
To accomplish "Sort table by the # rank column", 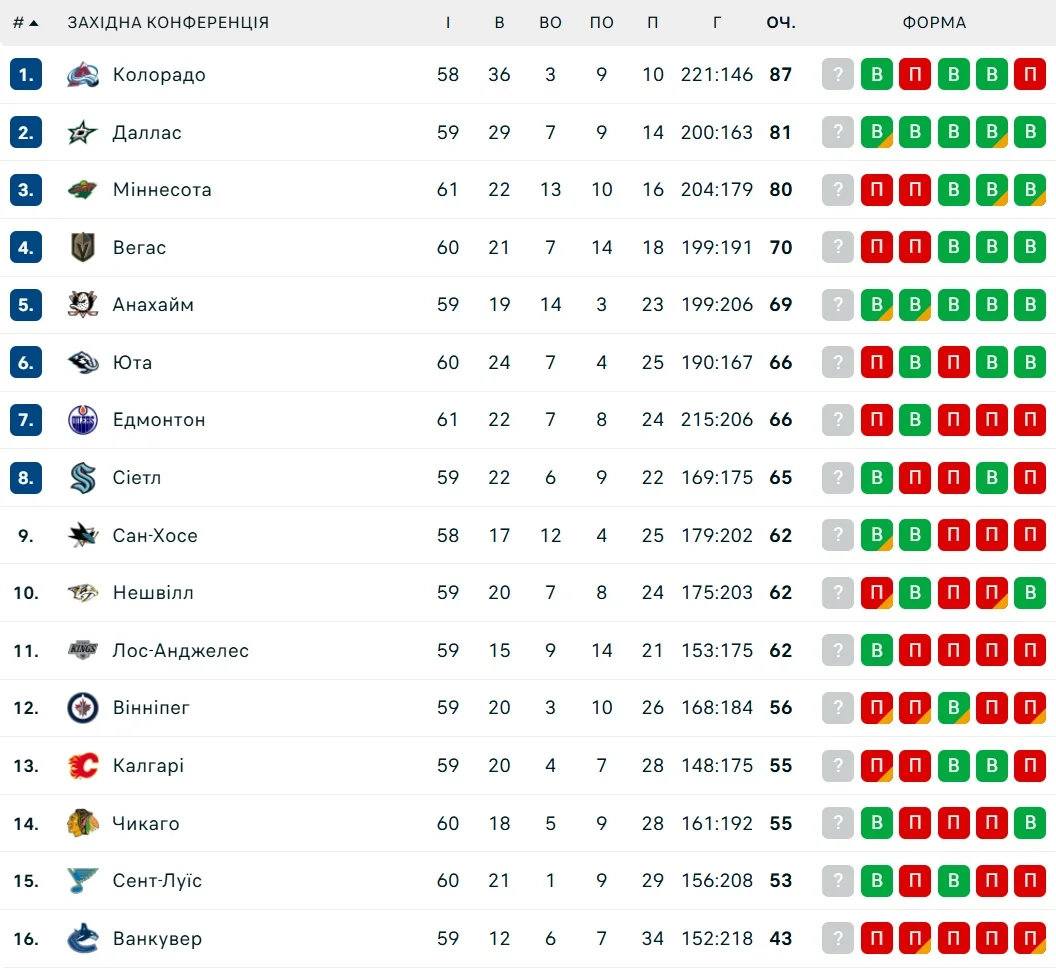I will click(26, 22).
